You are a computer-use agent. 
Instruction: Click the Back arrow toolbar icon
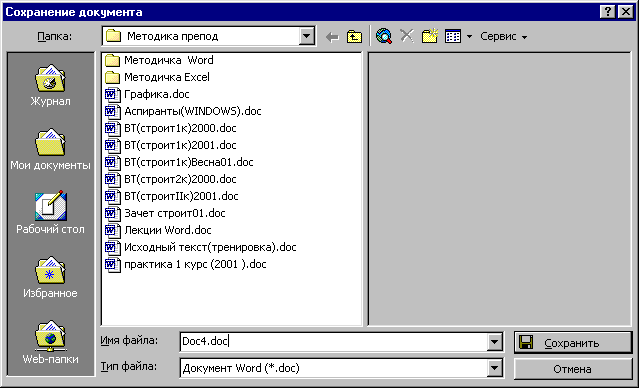coord(332,37)
